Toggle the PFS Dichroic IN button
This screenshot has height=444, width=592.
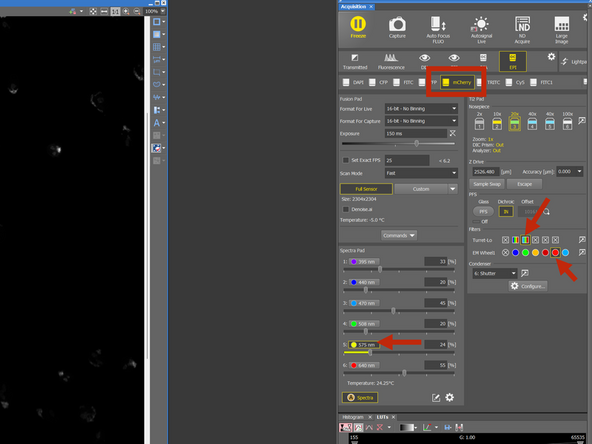click(x=506, y=211)
